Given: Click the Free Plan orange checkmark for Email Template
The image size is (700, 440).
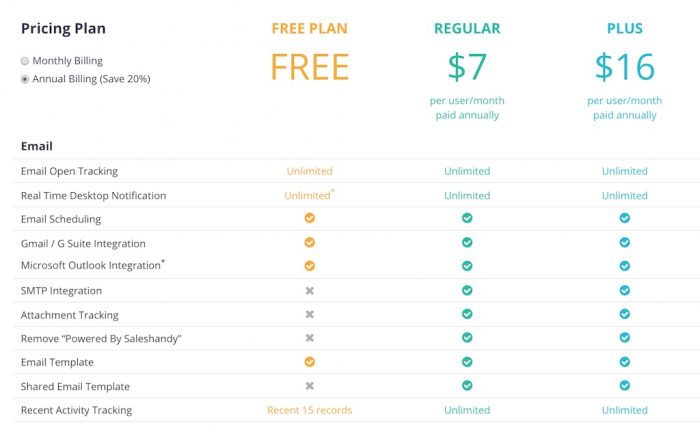Looking at the screenshot, I should pos(309,361).
